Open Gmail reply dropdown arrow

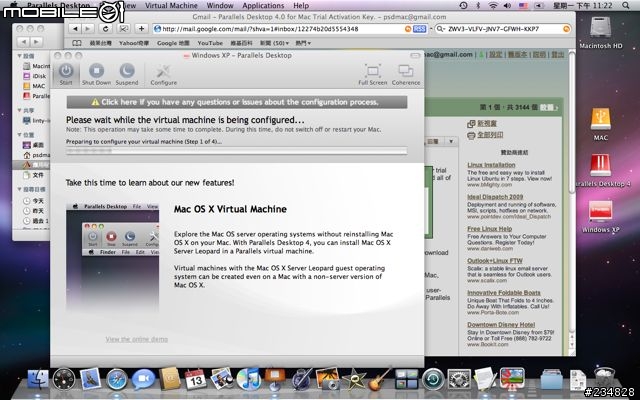[x=451, y=141]
